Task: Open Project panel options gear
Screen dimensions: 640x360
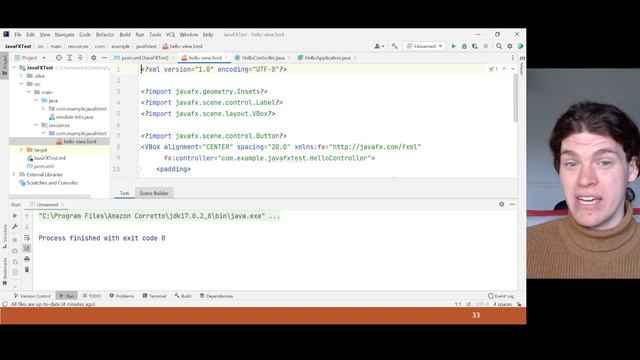Action: pyautogui.click(x=93, y=58)
